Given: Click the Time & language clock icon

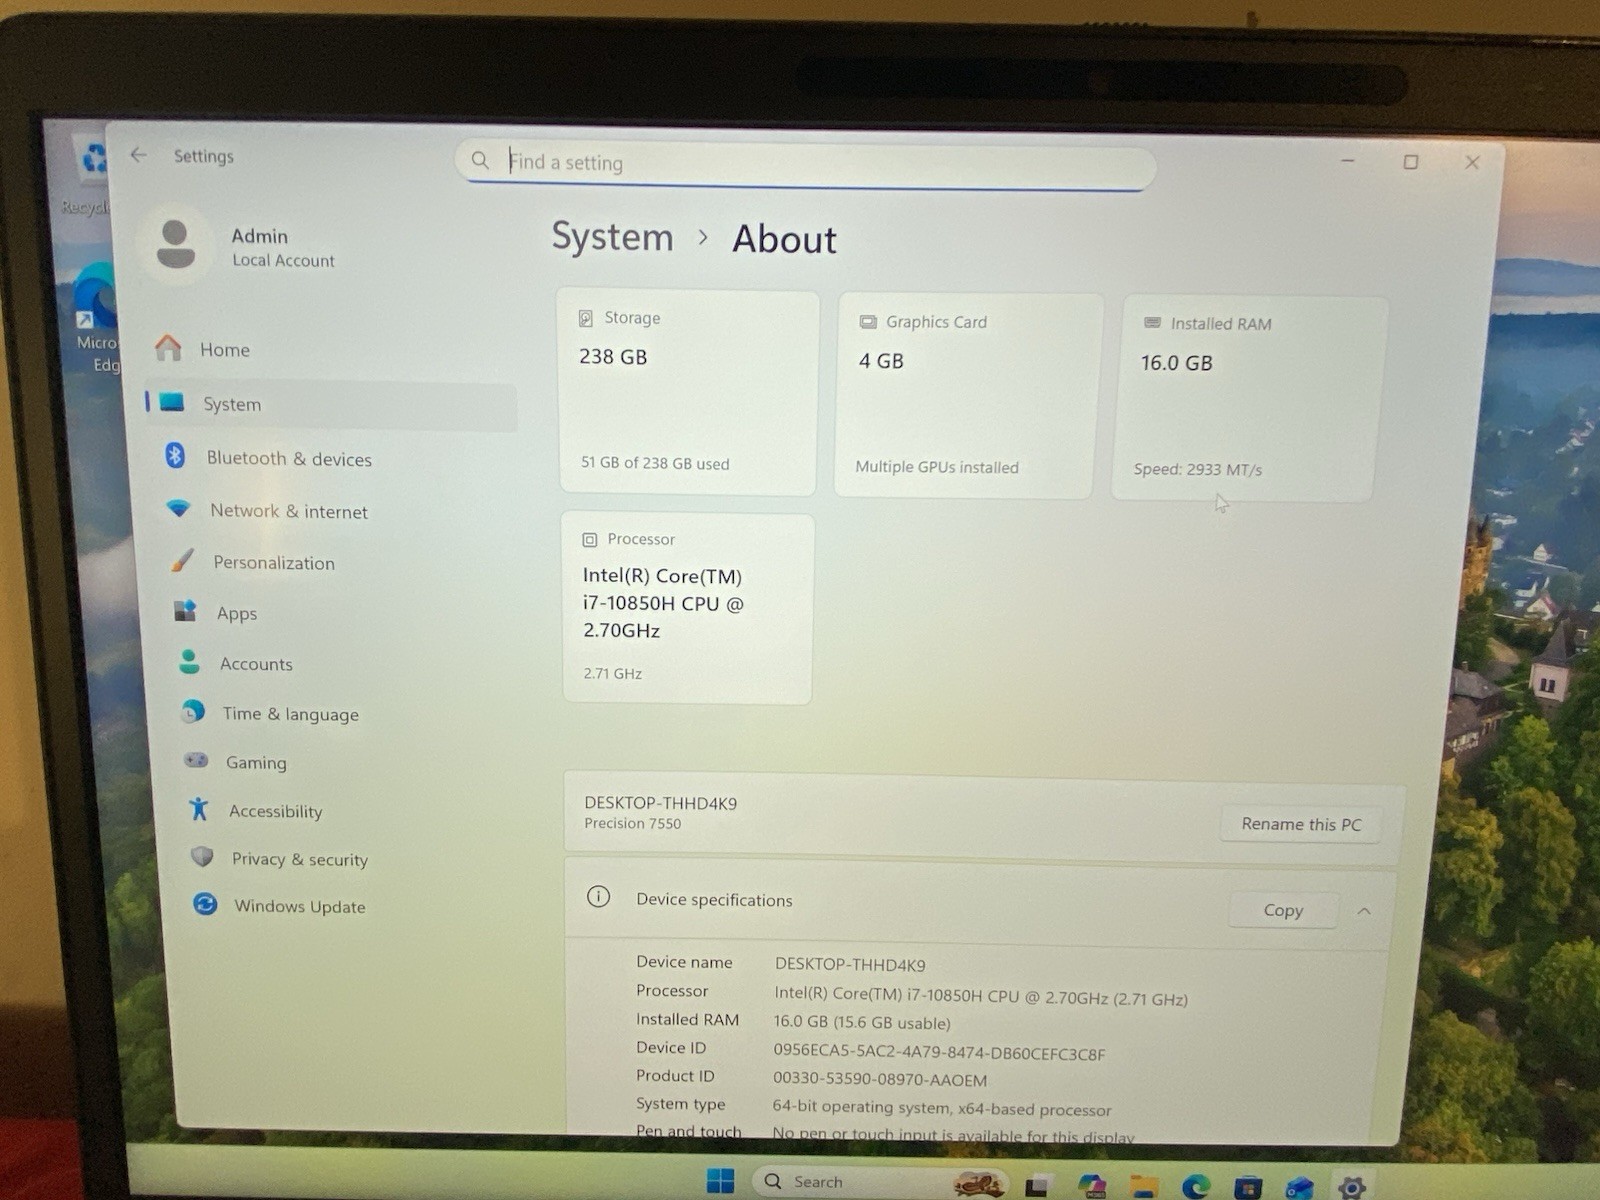Looking at the screenshot, I should (193, 711).
